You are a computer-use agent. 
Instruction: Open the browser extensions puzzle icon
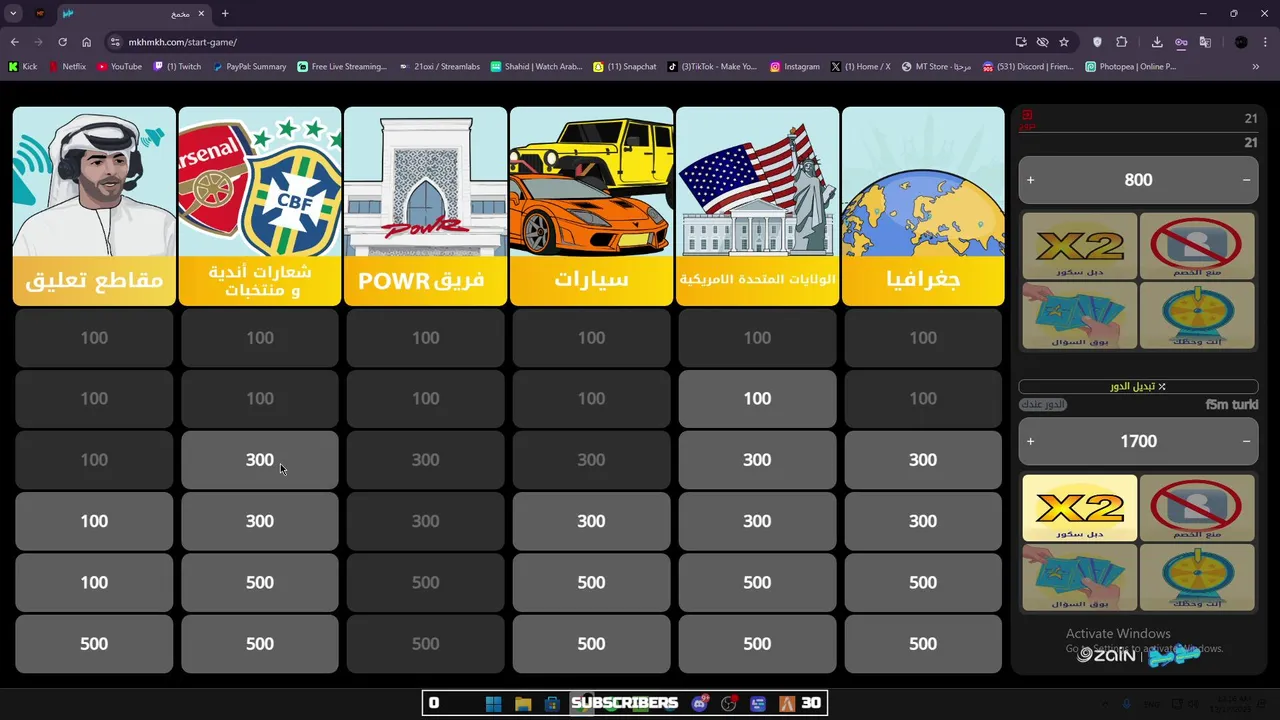pyautogui.click(x=1121, y=42)
